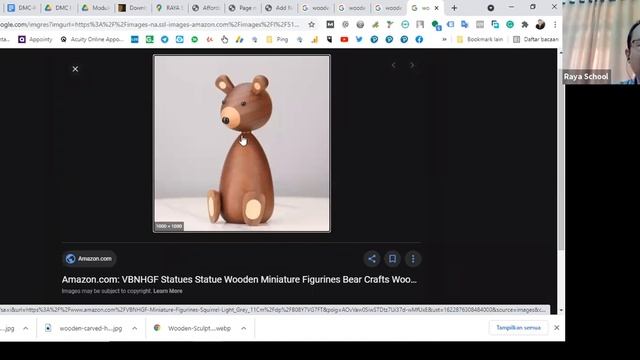The width and height of the screenshot is (640, 360).
Task: Close the downloads bar
Action: (556, 328)
